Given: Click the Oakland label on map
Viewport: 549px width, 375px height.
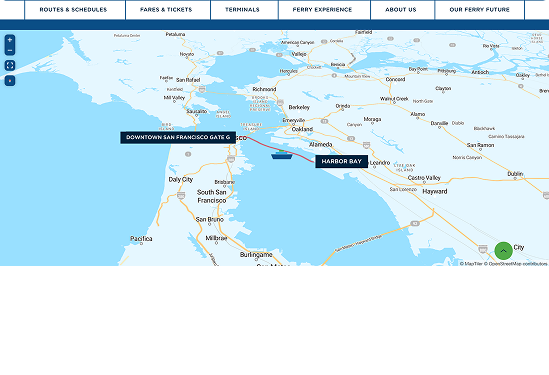Looking at the screenshot, I should point(302,129).
